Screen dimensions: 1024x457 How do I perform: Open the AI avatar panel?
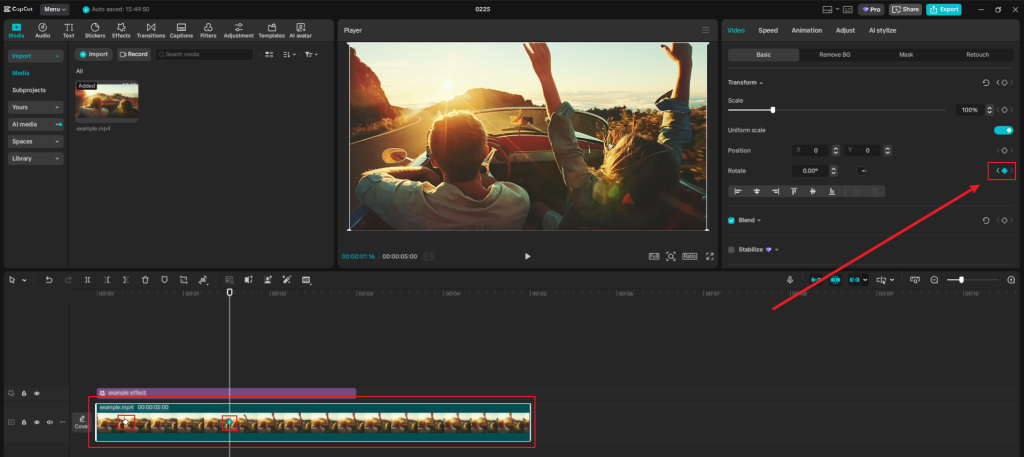click(x=300, y=31)
